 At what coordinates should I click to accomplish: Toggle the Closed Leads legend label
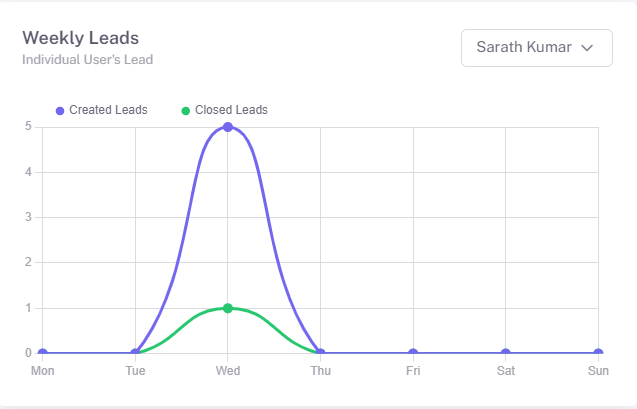[x=231, y=110]
